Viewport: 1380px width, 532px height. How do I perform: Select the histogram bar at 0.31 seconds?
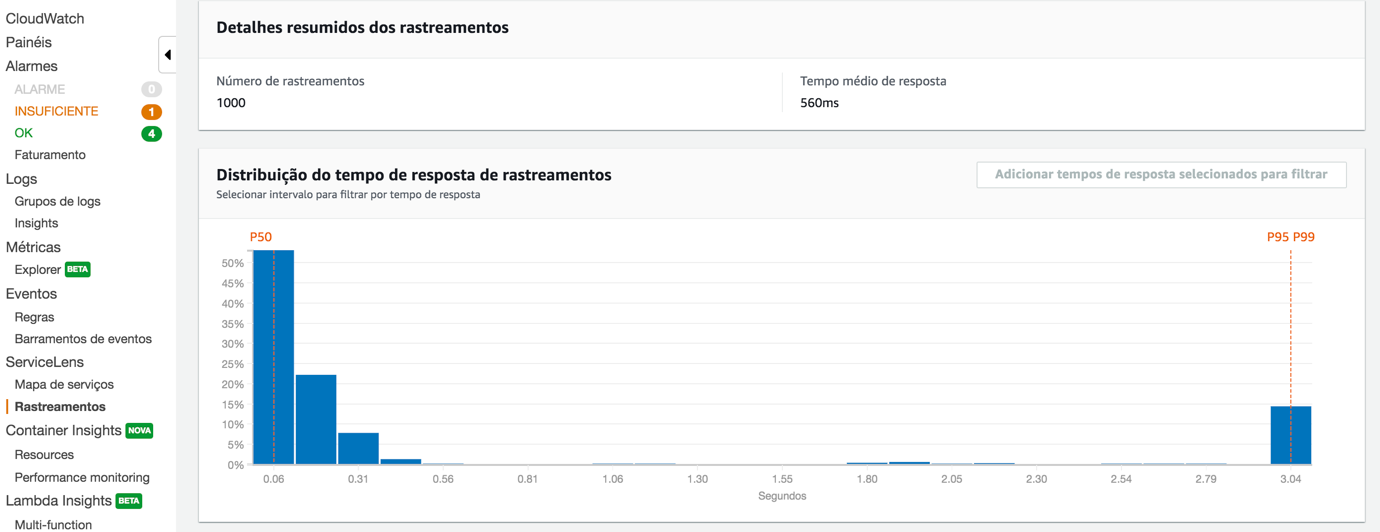[358, 448]
